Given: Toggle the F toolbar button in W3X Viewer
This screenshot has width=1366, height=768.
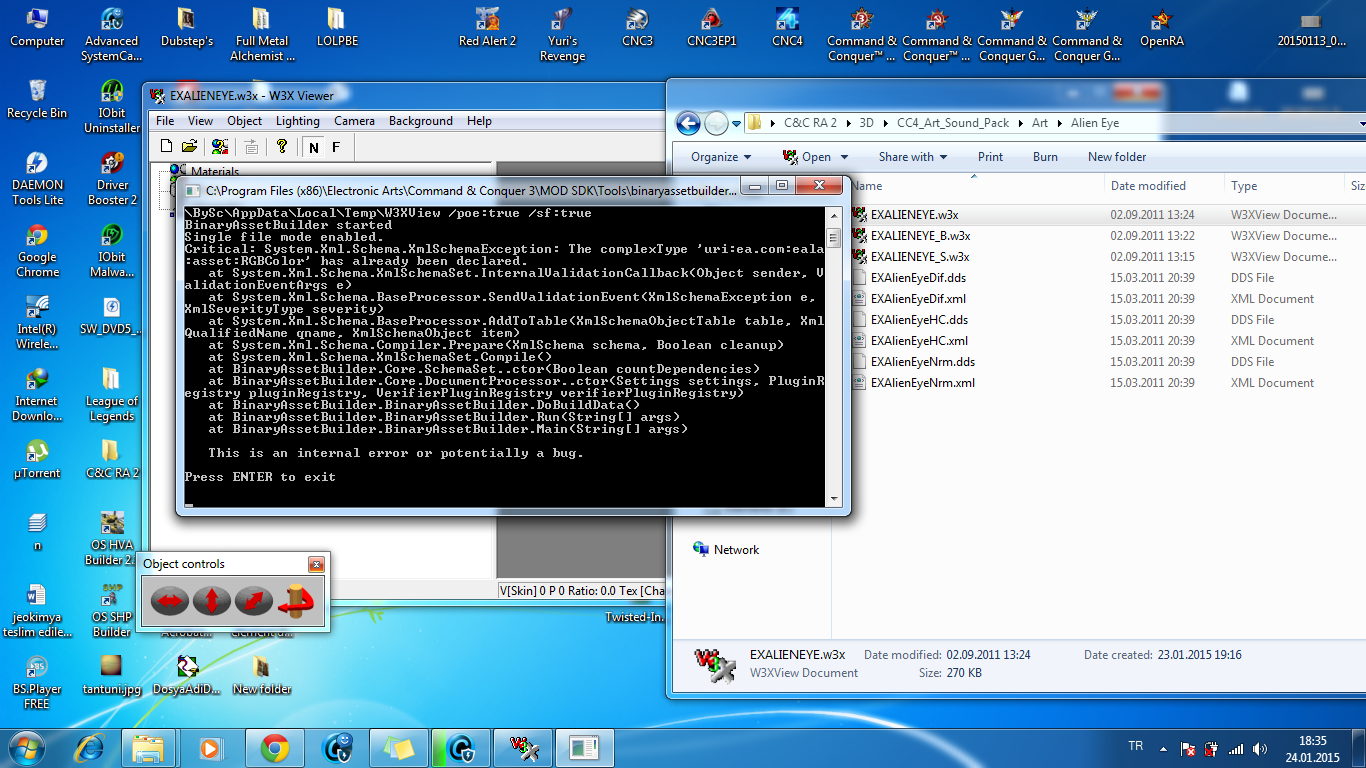Looking at the screenshot, I should click(x=336, y=147).
